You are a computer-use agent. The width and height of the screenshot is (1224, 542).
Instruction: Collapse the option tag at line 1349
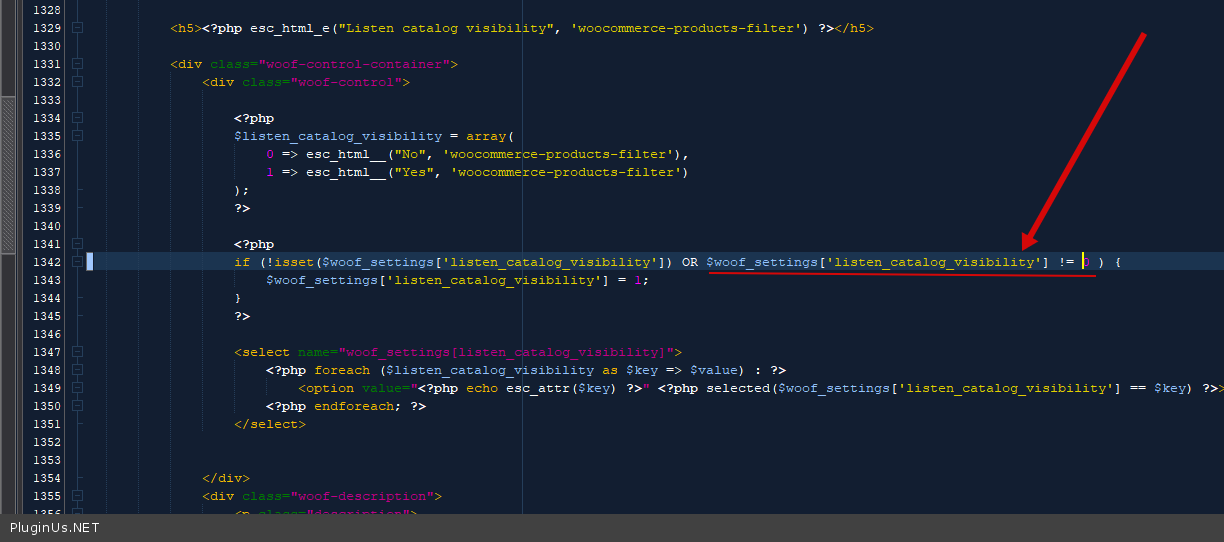77,388
